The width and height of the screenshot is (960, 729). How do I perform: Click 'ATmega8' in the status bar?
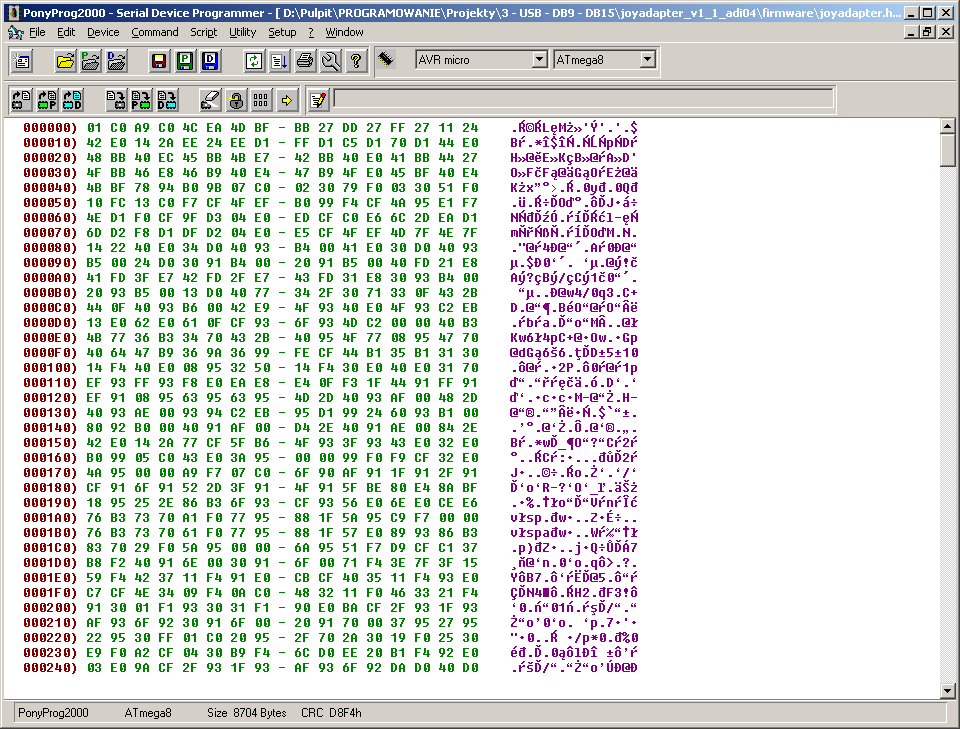pyautogui.click(x=148, y=713)
